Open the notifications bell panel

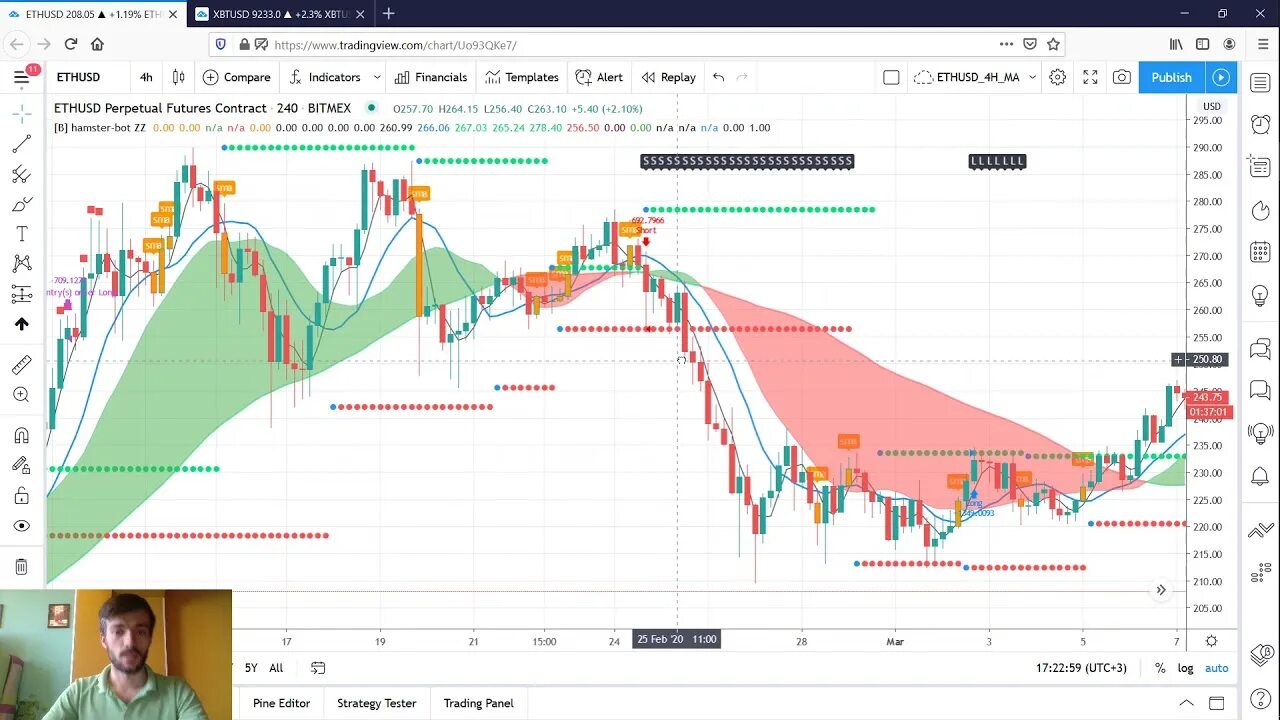coord(1260,476)
